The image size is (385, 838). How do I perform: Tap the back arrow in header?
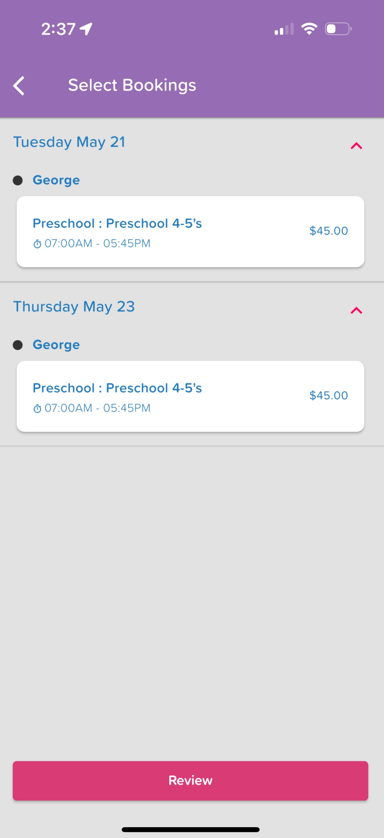pyautogui.click(x=19, y=86)
